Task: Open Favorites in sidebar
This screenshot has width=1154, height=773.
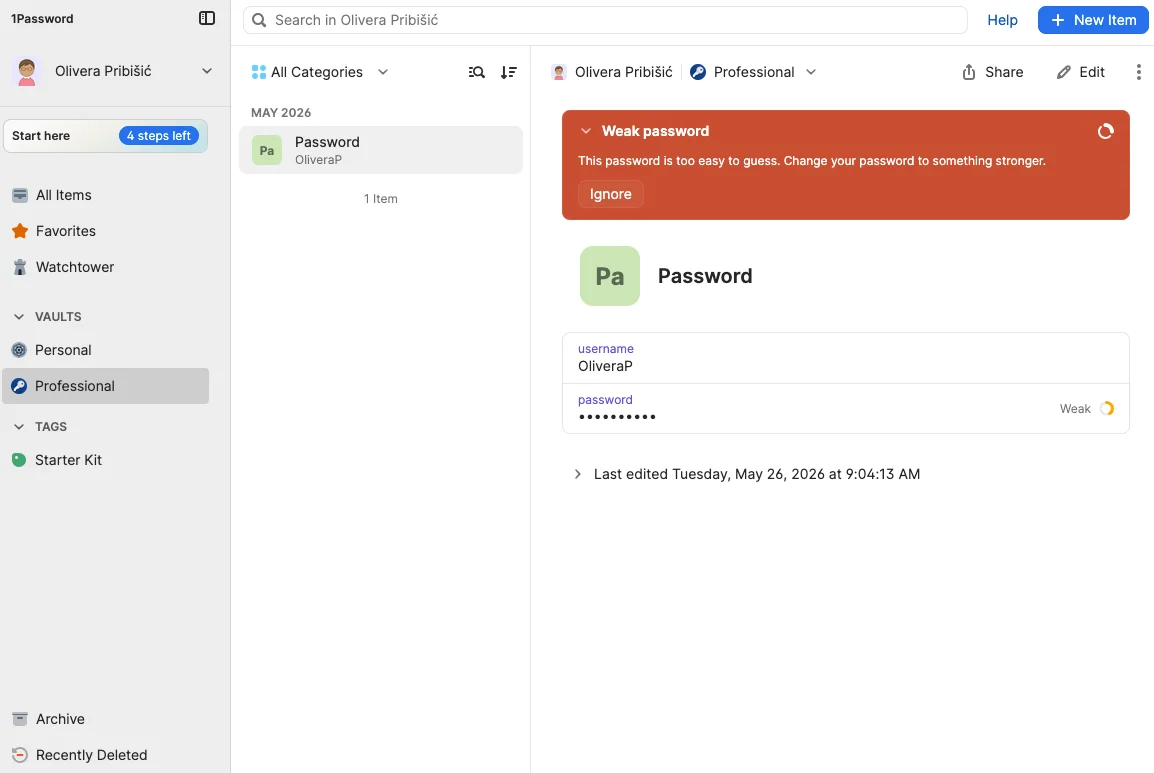Action: click(x=106, y=231)
